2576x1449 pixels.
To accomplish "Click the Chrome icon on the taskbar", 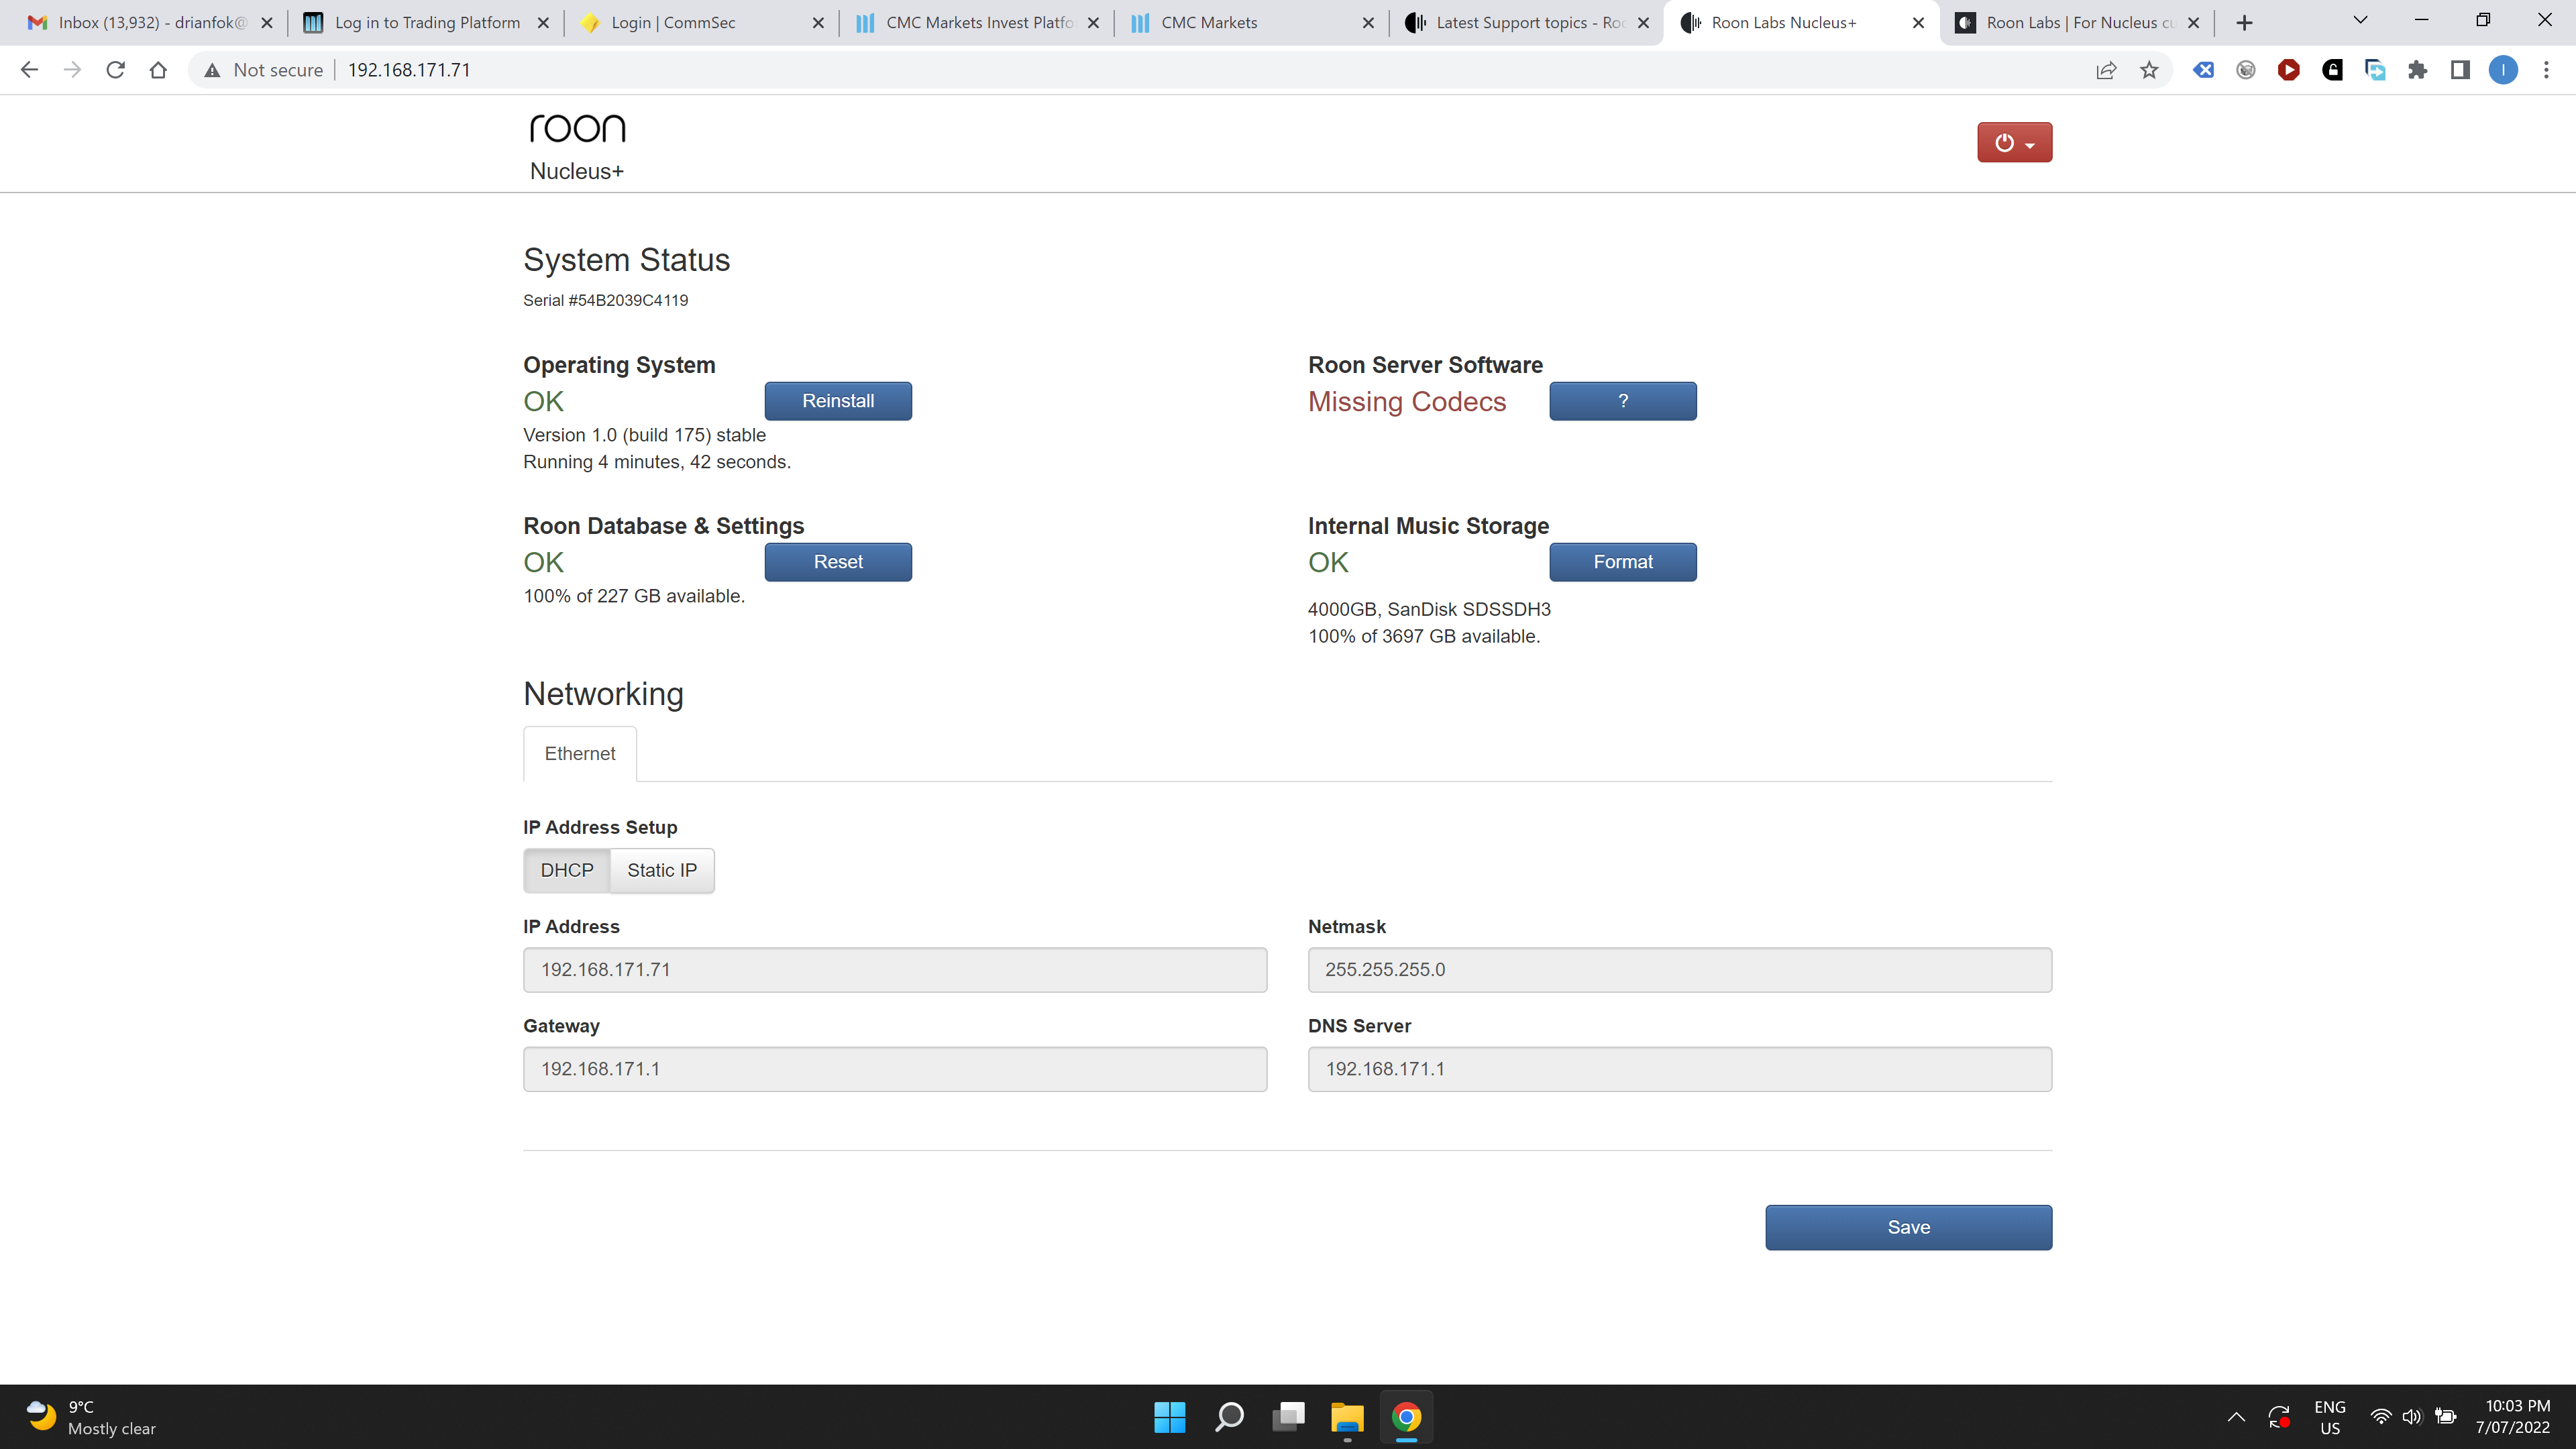I will (x=1406, y=1416).
